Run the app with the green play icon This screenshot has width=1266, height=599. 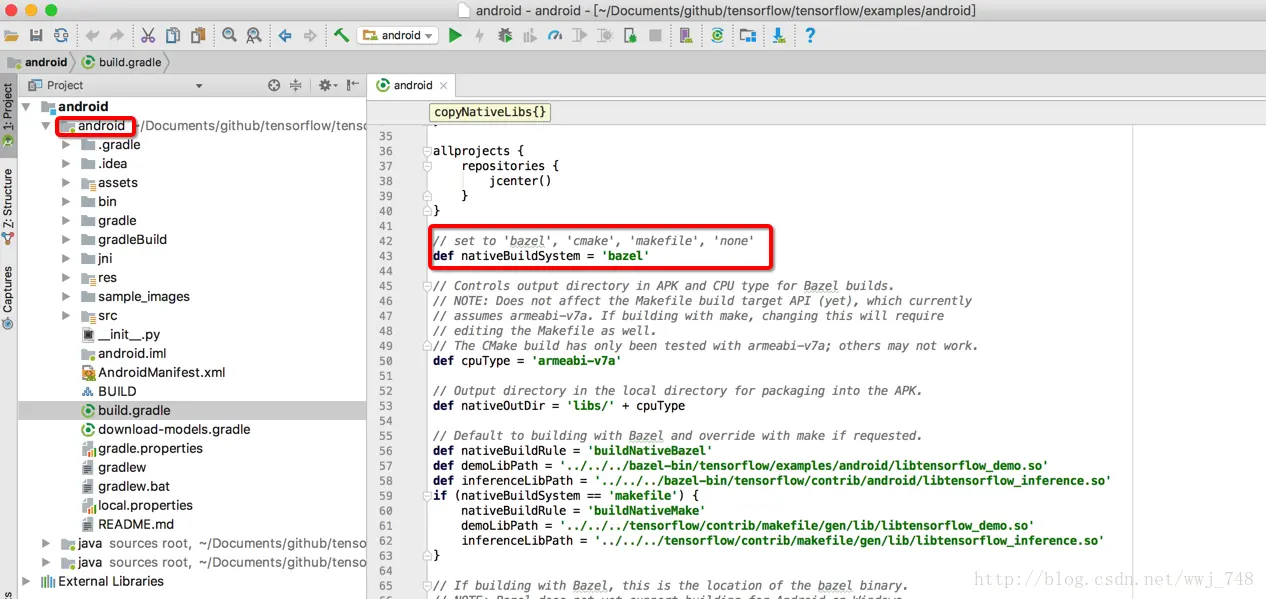[x=455, y=36]
